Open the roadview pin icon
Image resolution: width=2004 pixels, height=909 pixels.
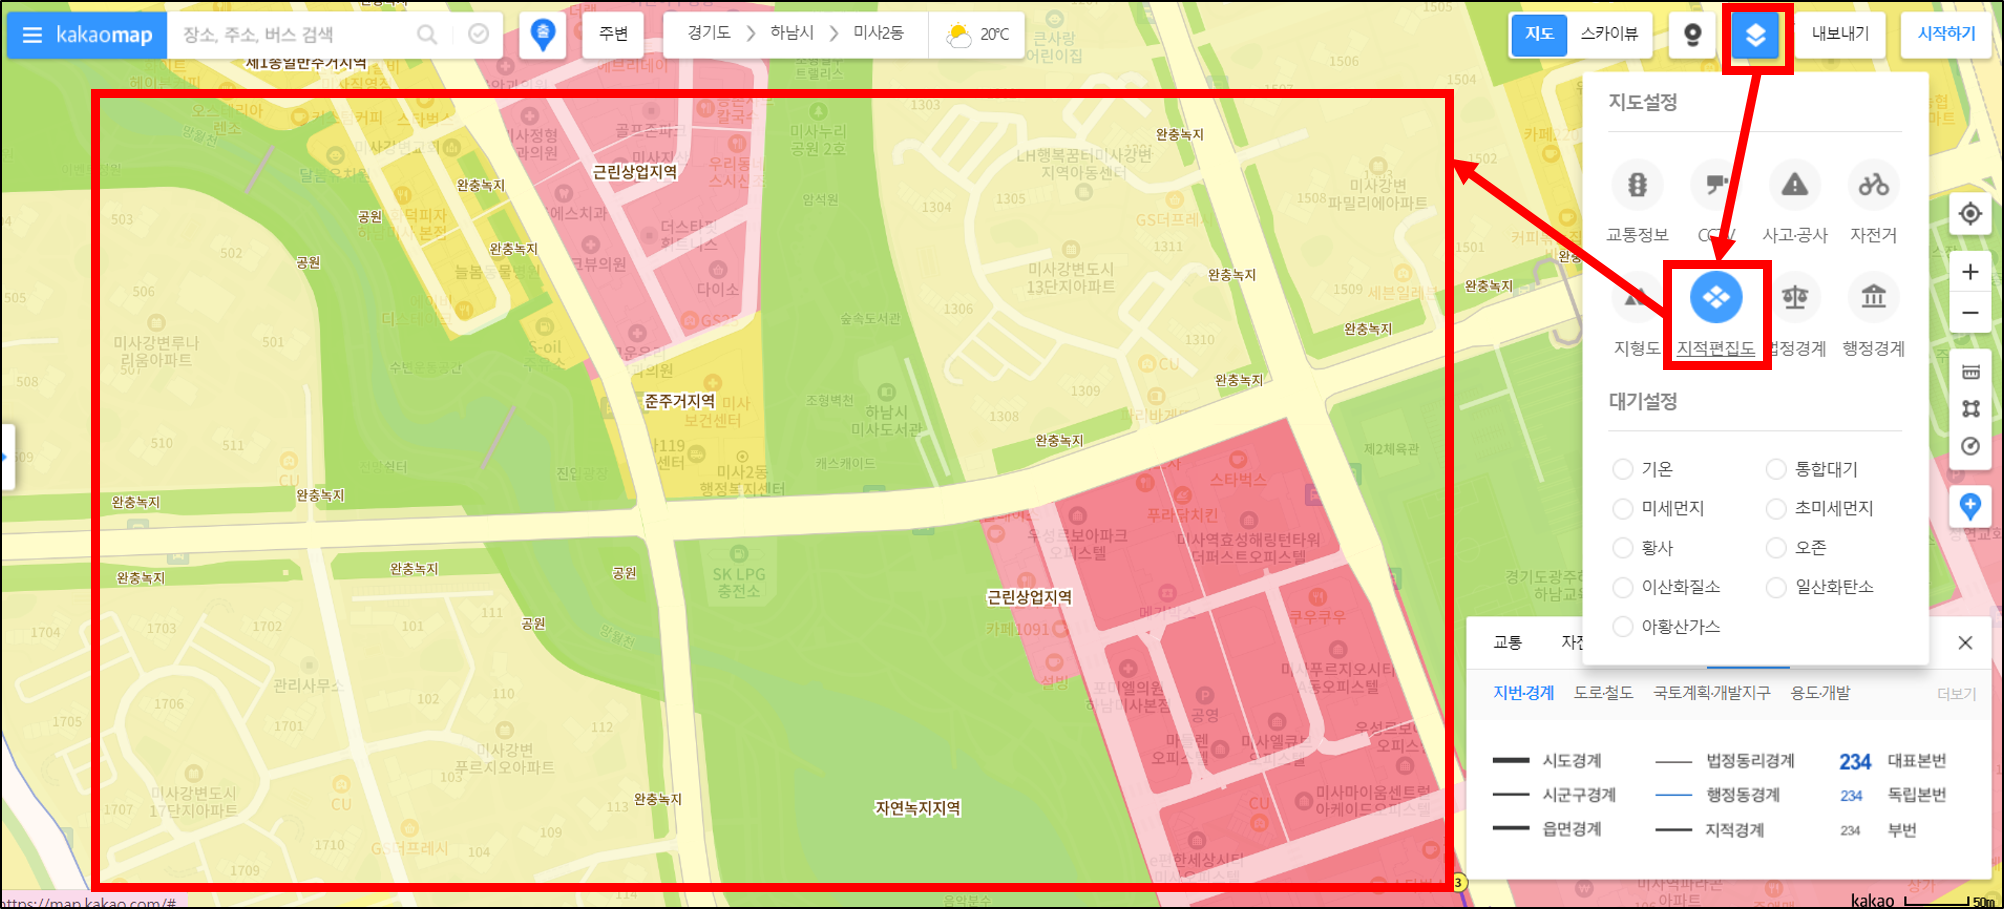coord(1692,35)
